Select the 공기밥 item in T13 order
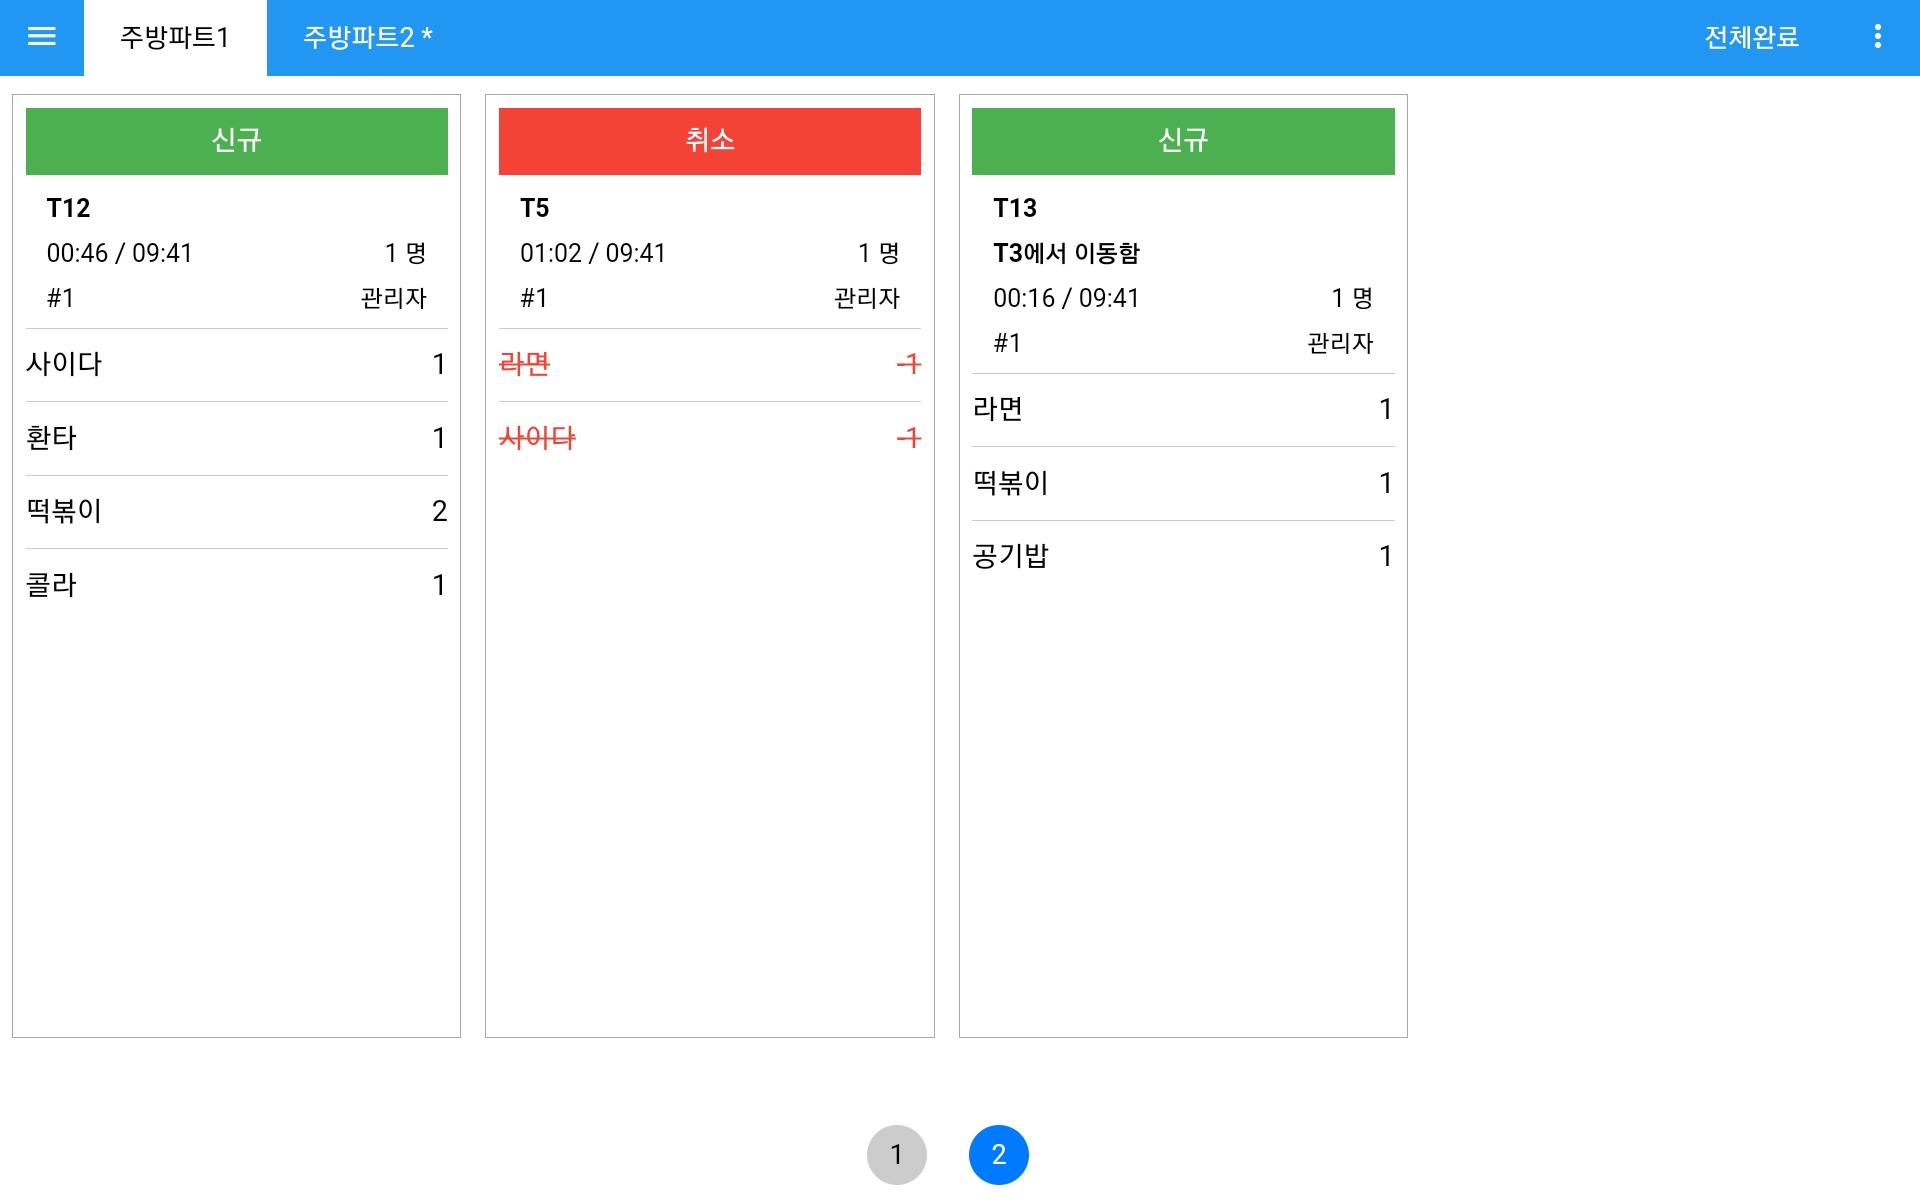 pos(1183,557)
